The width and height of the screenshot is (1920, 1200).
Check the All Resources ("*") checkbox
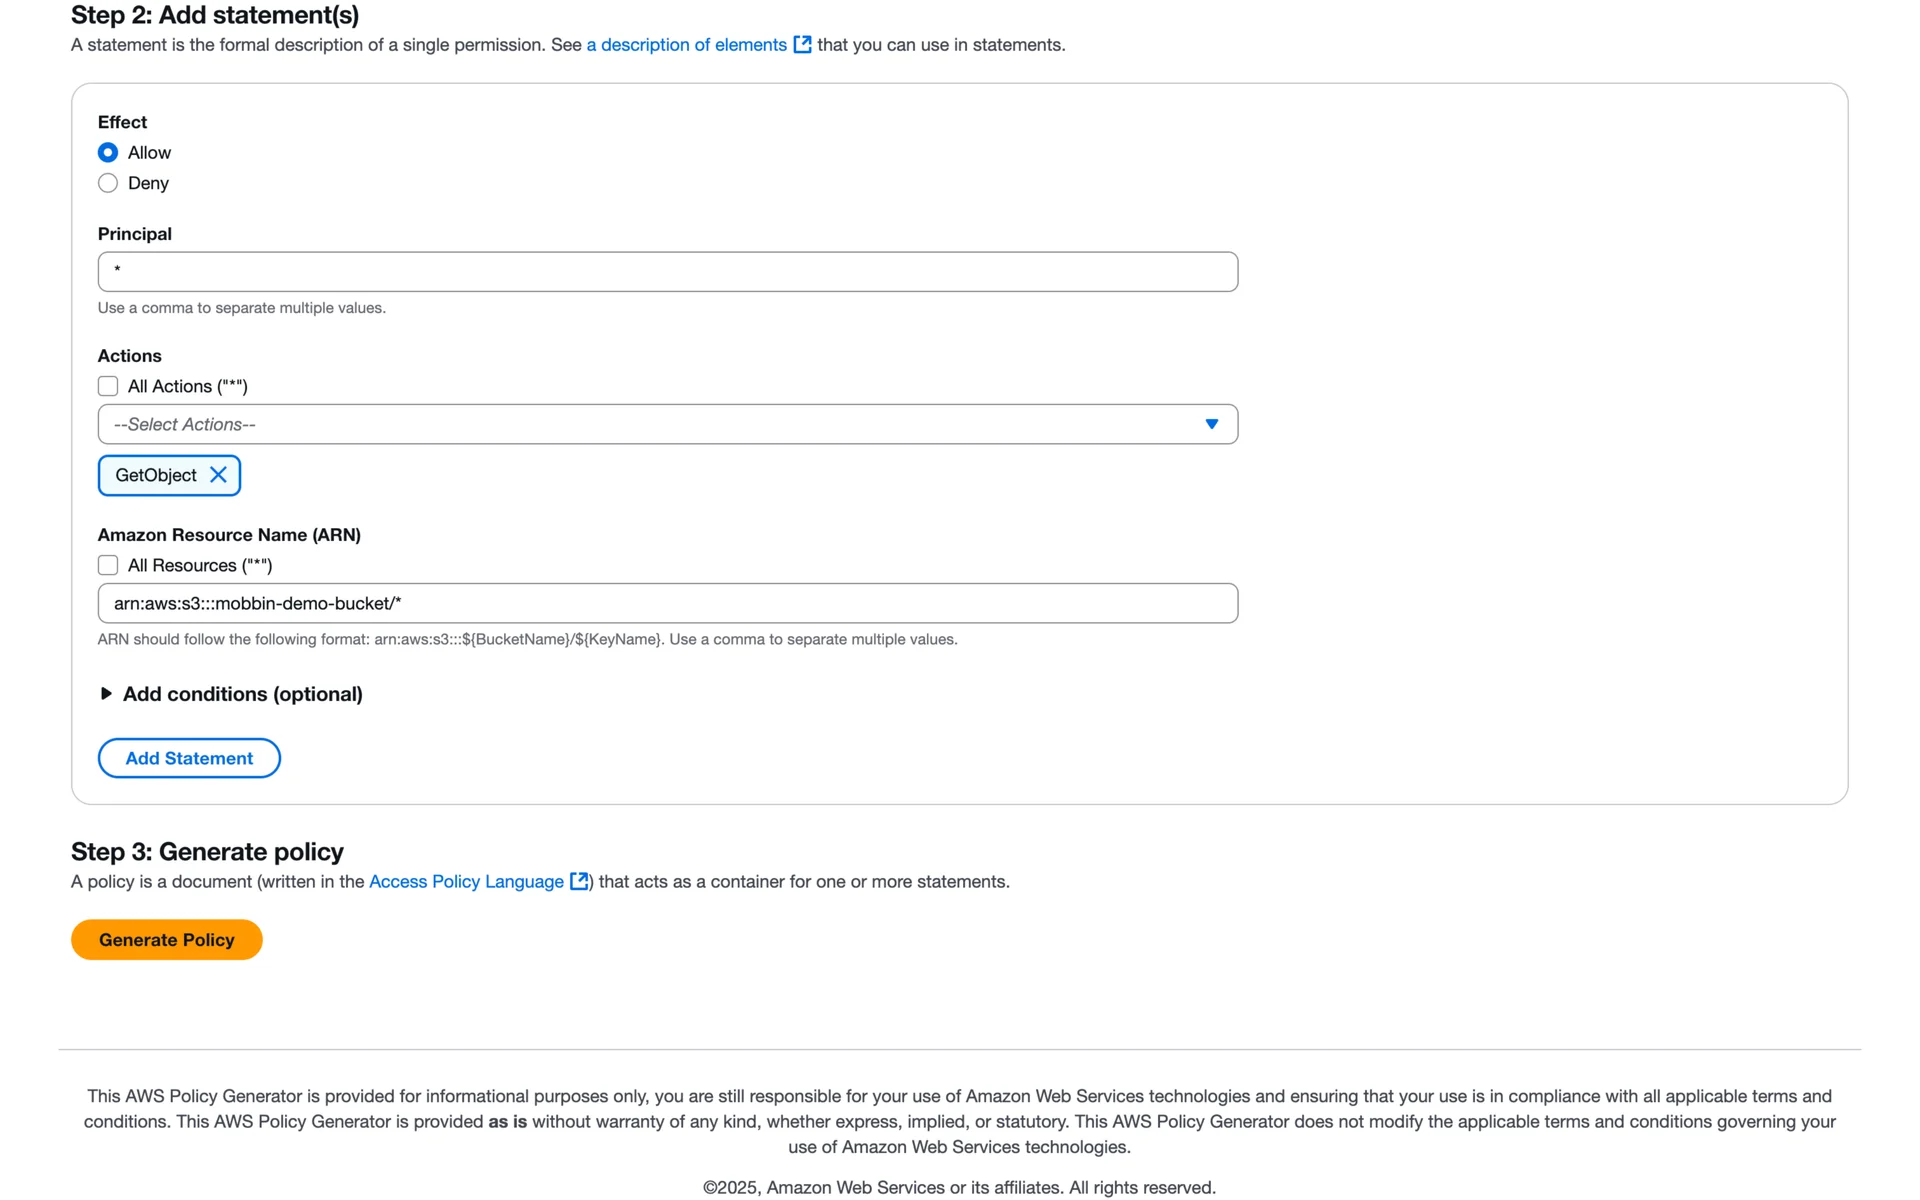click(x=108, y=565)
